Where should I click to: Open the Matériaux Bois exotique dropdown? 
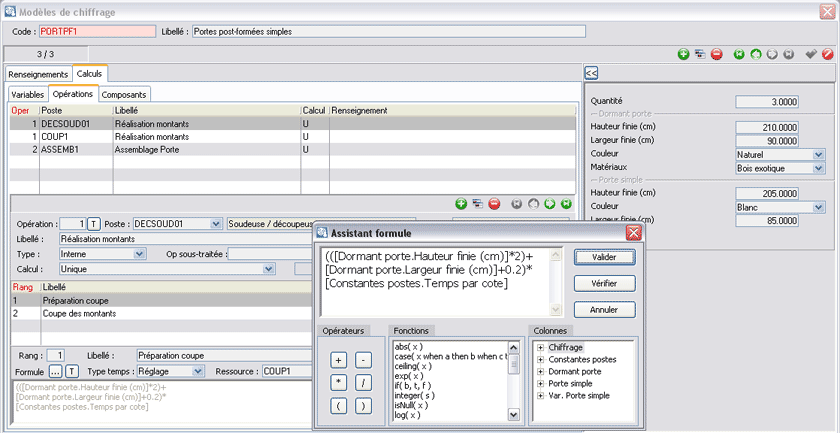point(818,168)
